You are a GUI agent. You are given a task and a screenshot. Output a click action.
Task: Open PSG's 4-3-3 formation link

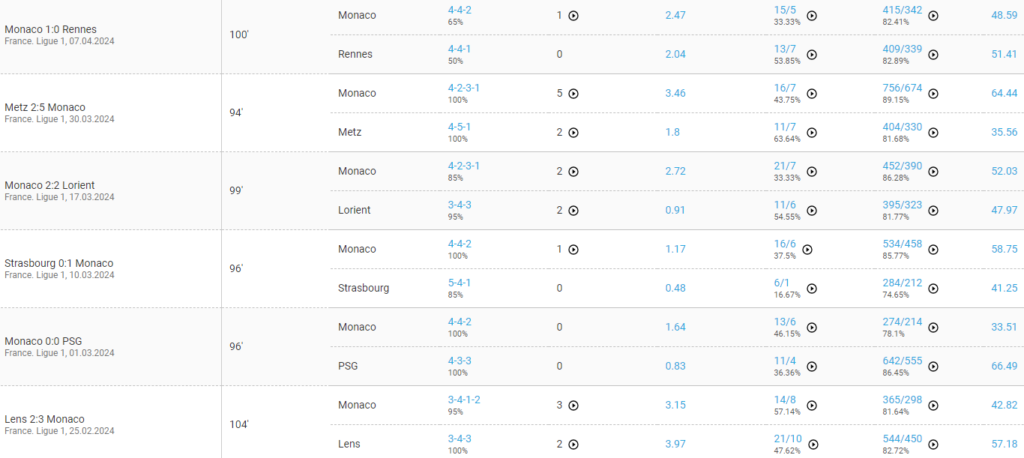pos(459,361)
